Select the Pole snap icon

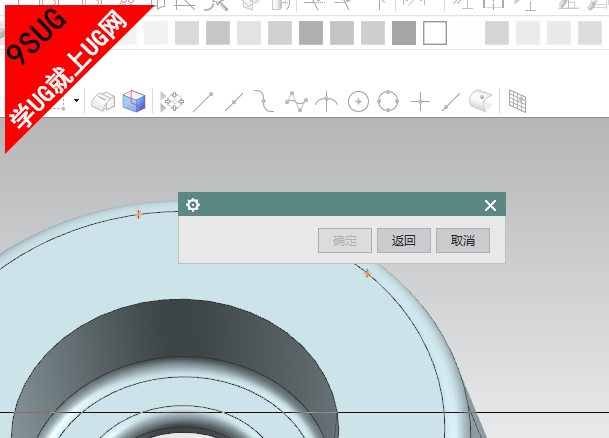[x=296, y=101]
